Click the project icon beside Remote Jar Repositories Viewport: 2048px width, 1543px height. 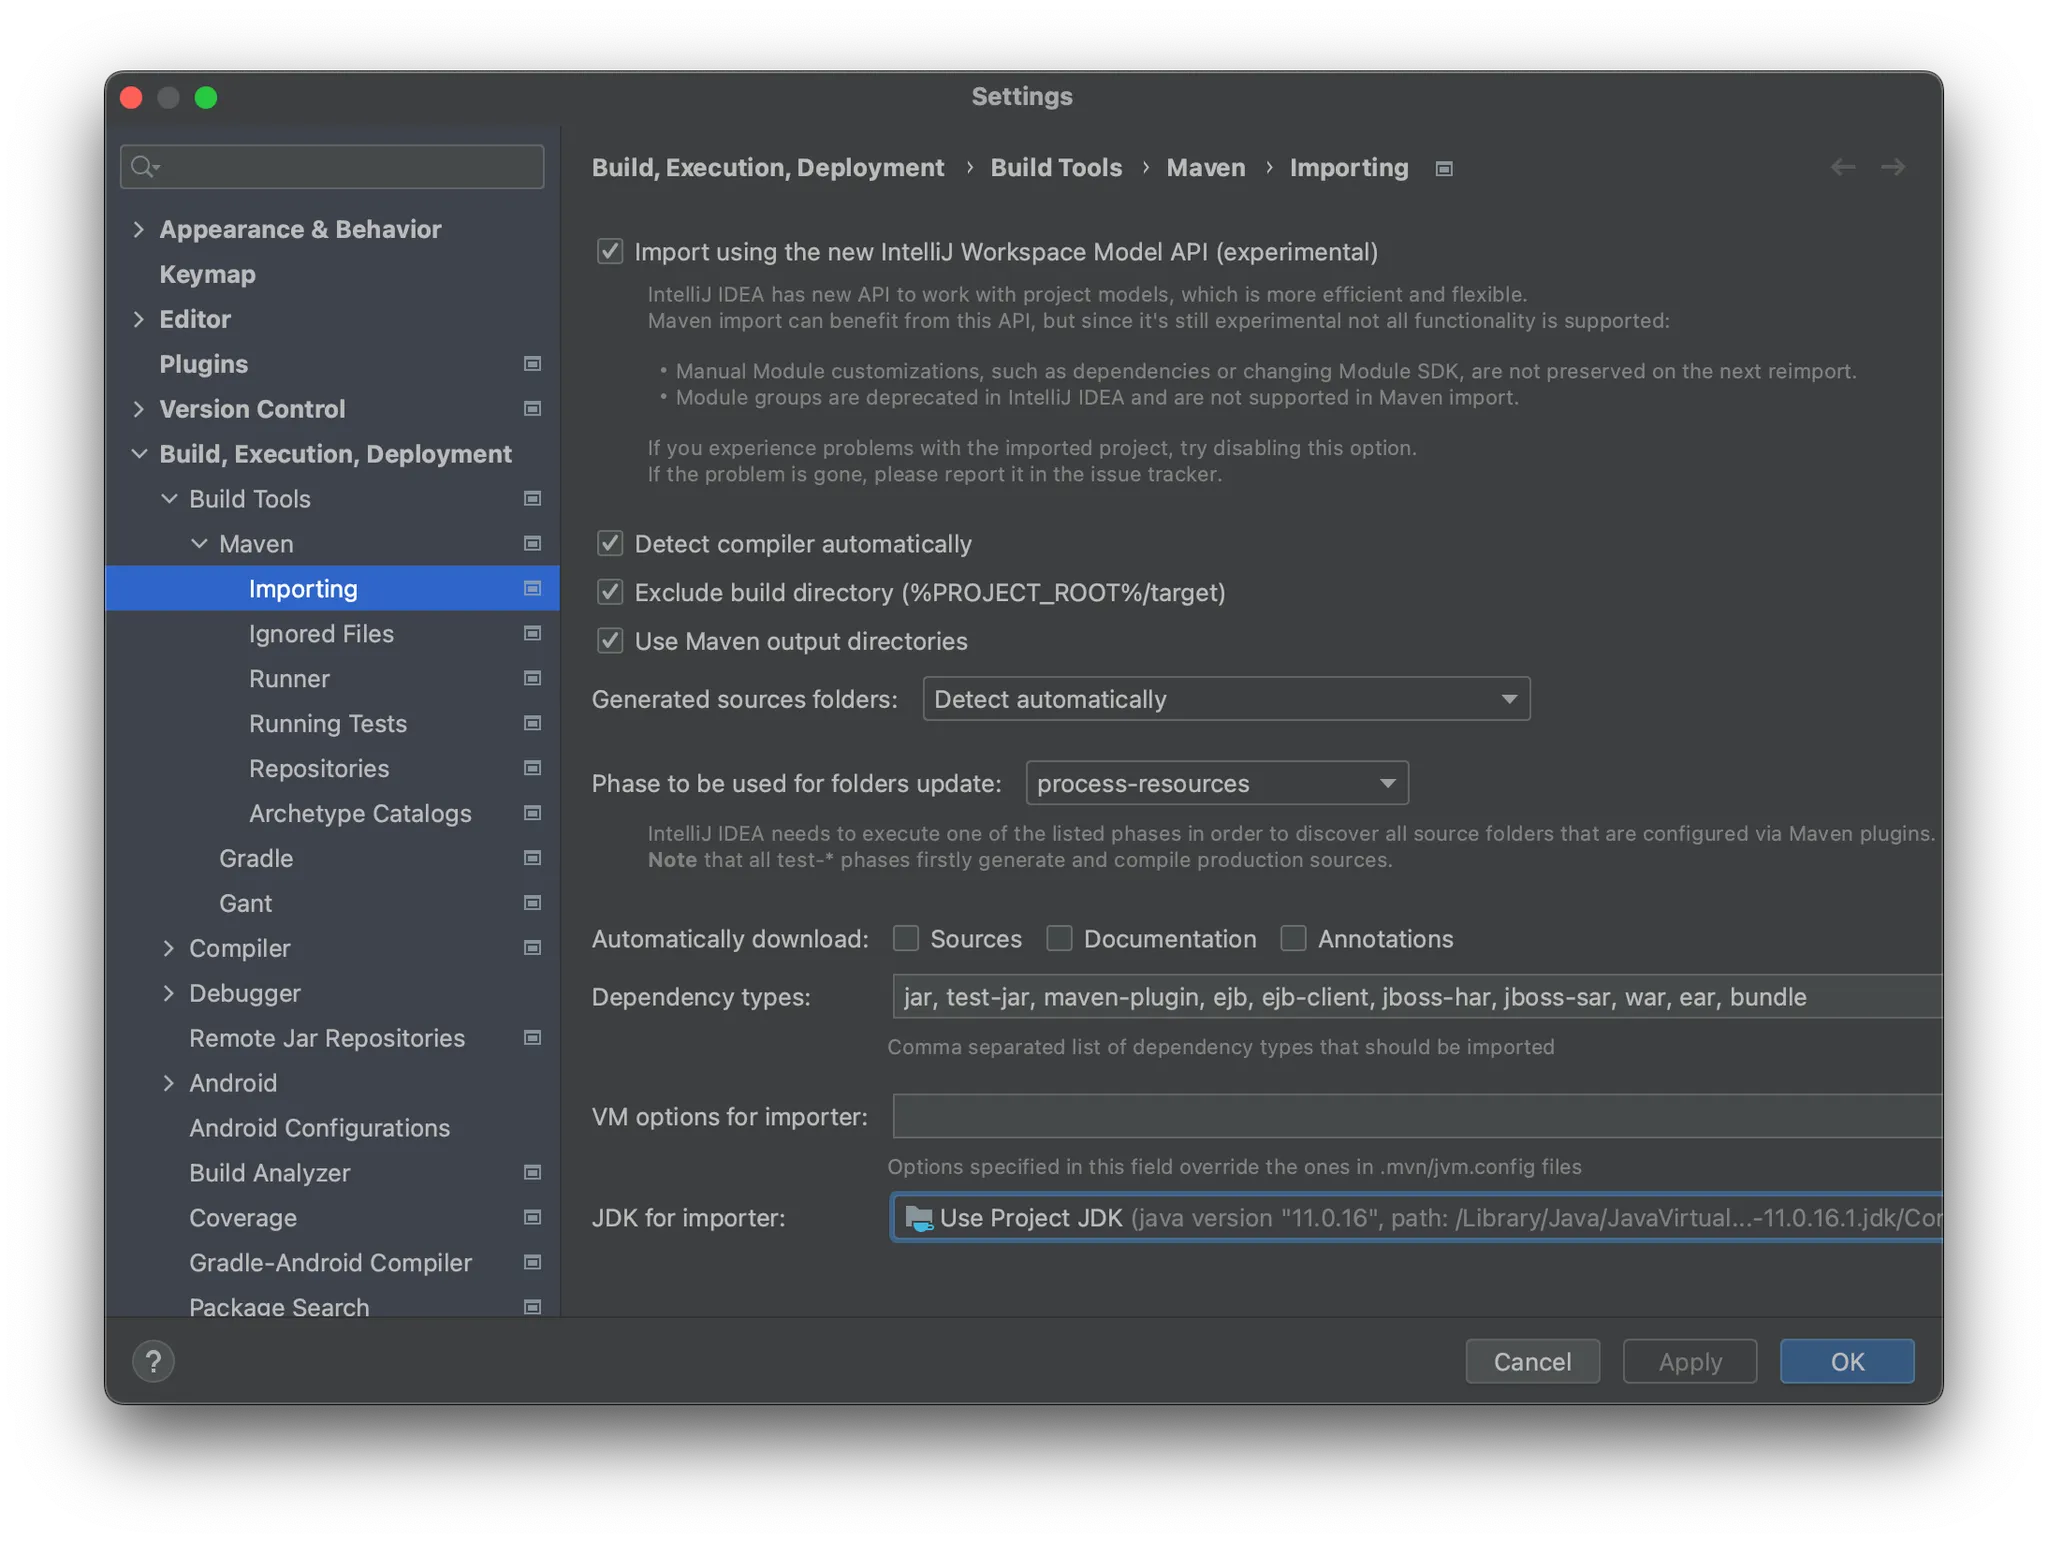pyautogui.click(x=532, y=1038)
